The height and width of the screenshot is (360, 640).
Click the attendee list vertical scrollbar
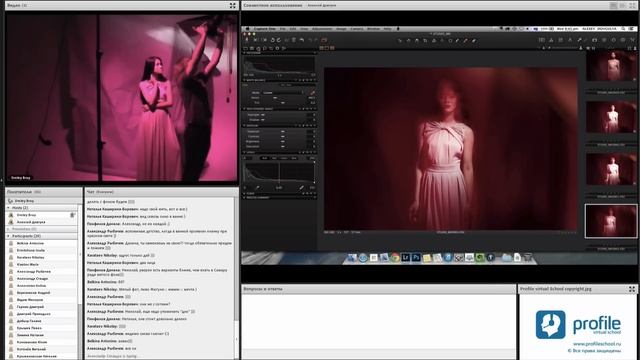click(x=80, y=282)
